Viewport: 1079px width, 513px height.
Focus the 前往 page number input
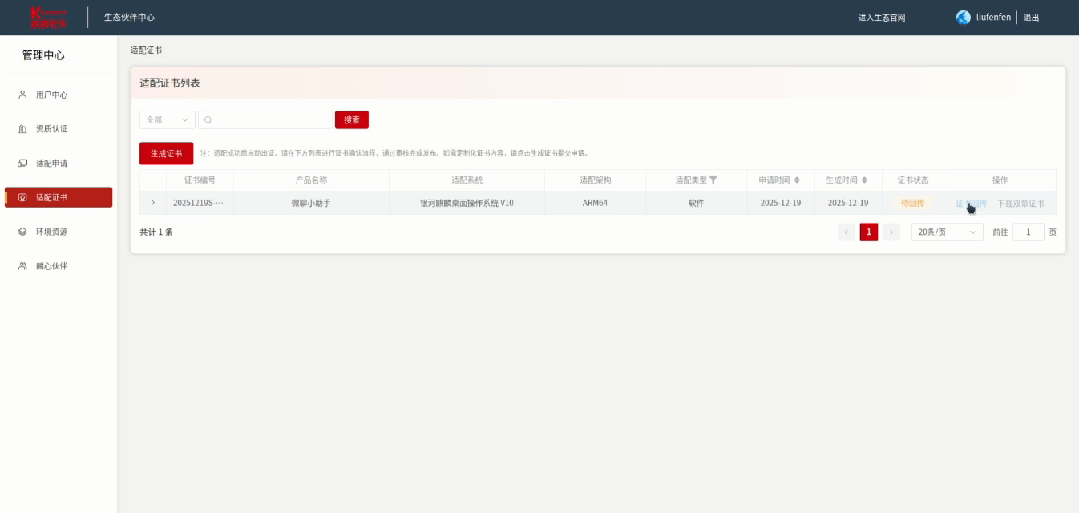[1028, 232]
